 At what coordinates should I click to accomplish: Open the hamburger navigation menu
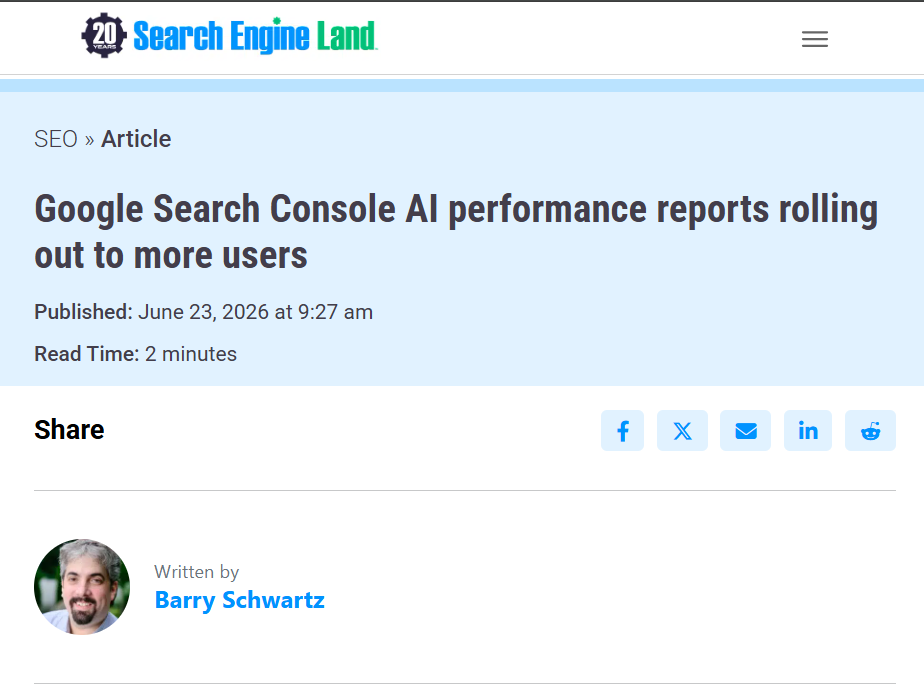(814, 39)
